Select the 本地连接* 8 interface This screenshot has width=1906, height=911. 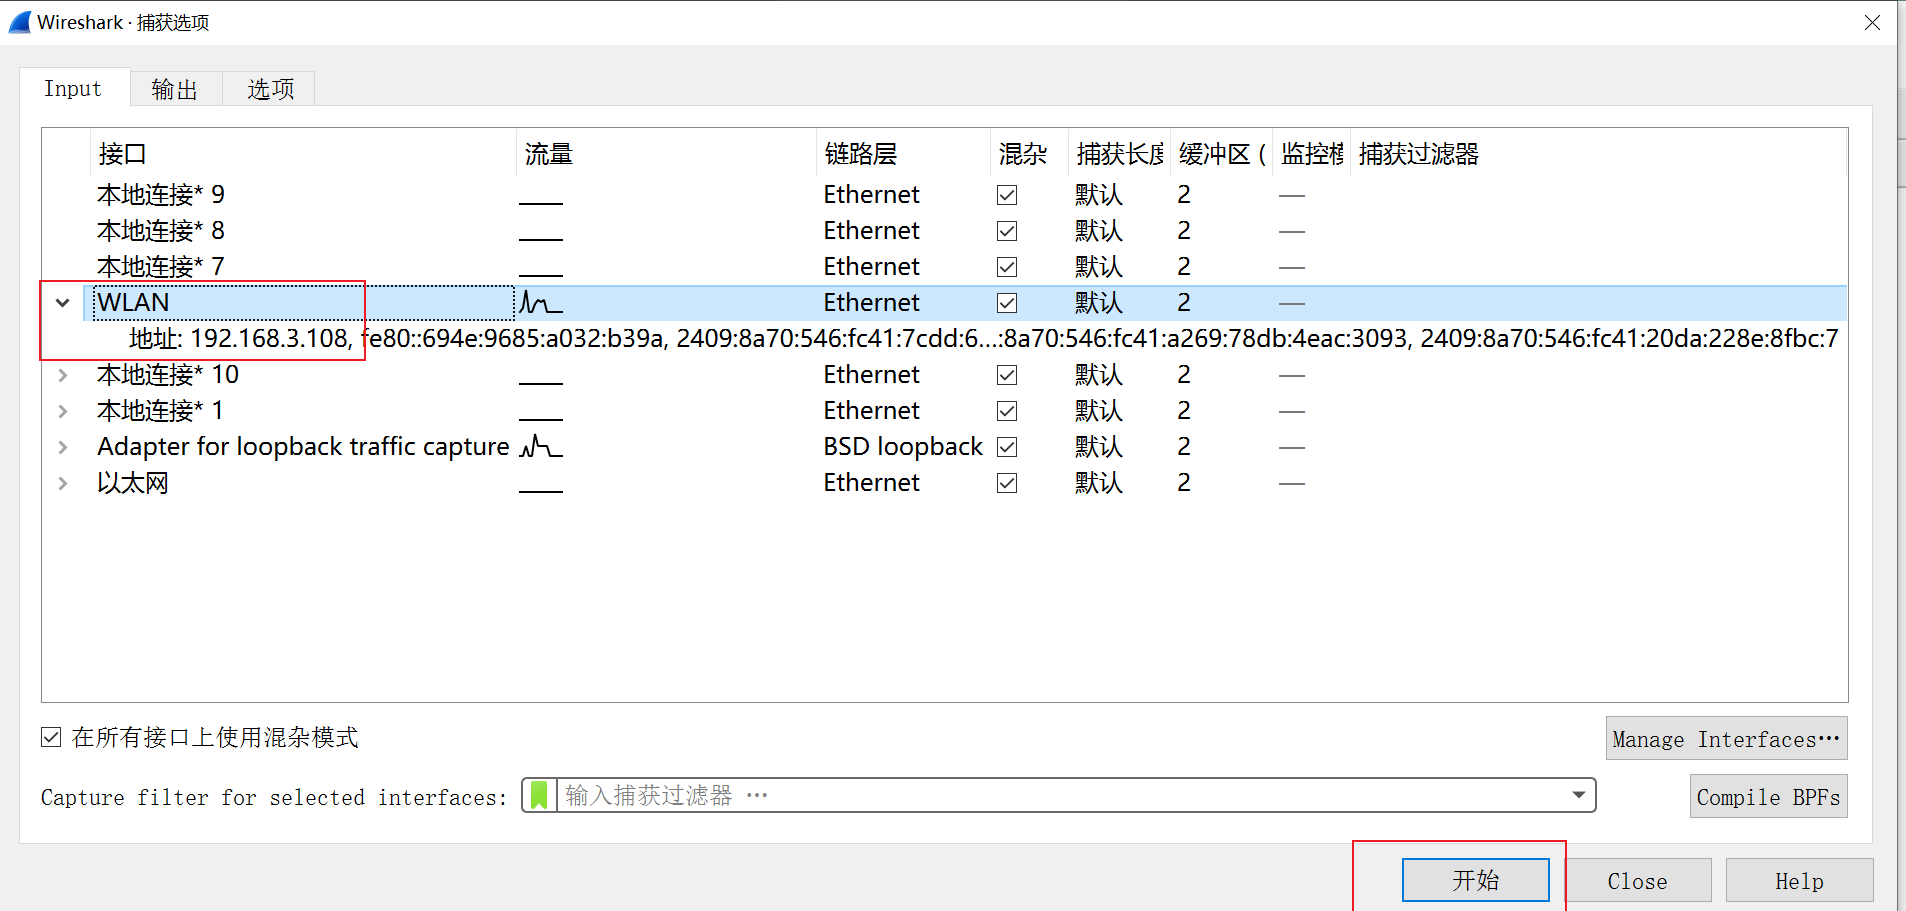point(161,231)
